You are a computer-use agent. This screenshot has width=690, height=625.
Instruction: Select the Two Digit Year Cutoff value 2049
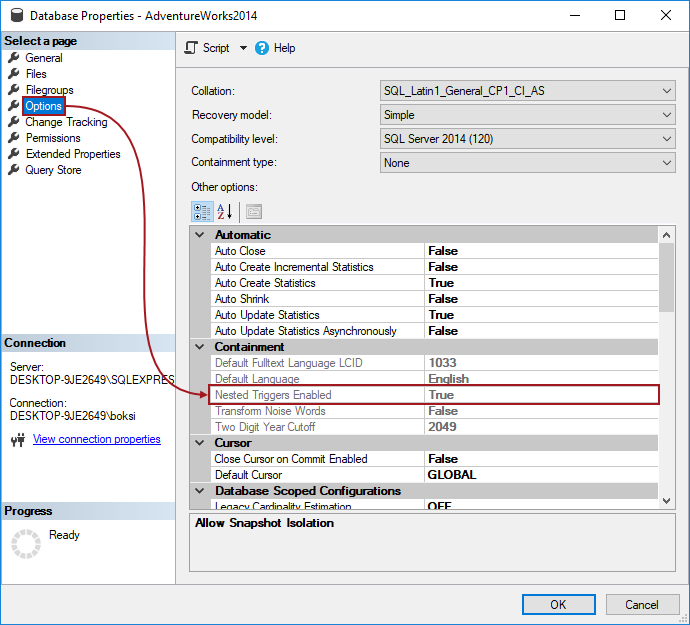(541, 427)
